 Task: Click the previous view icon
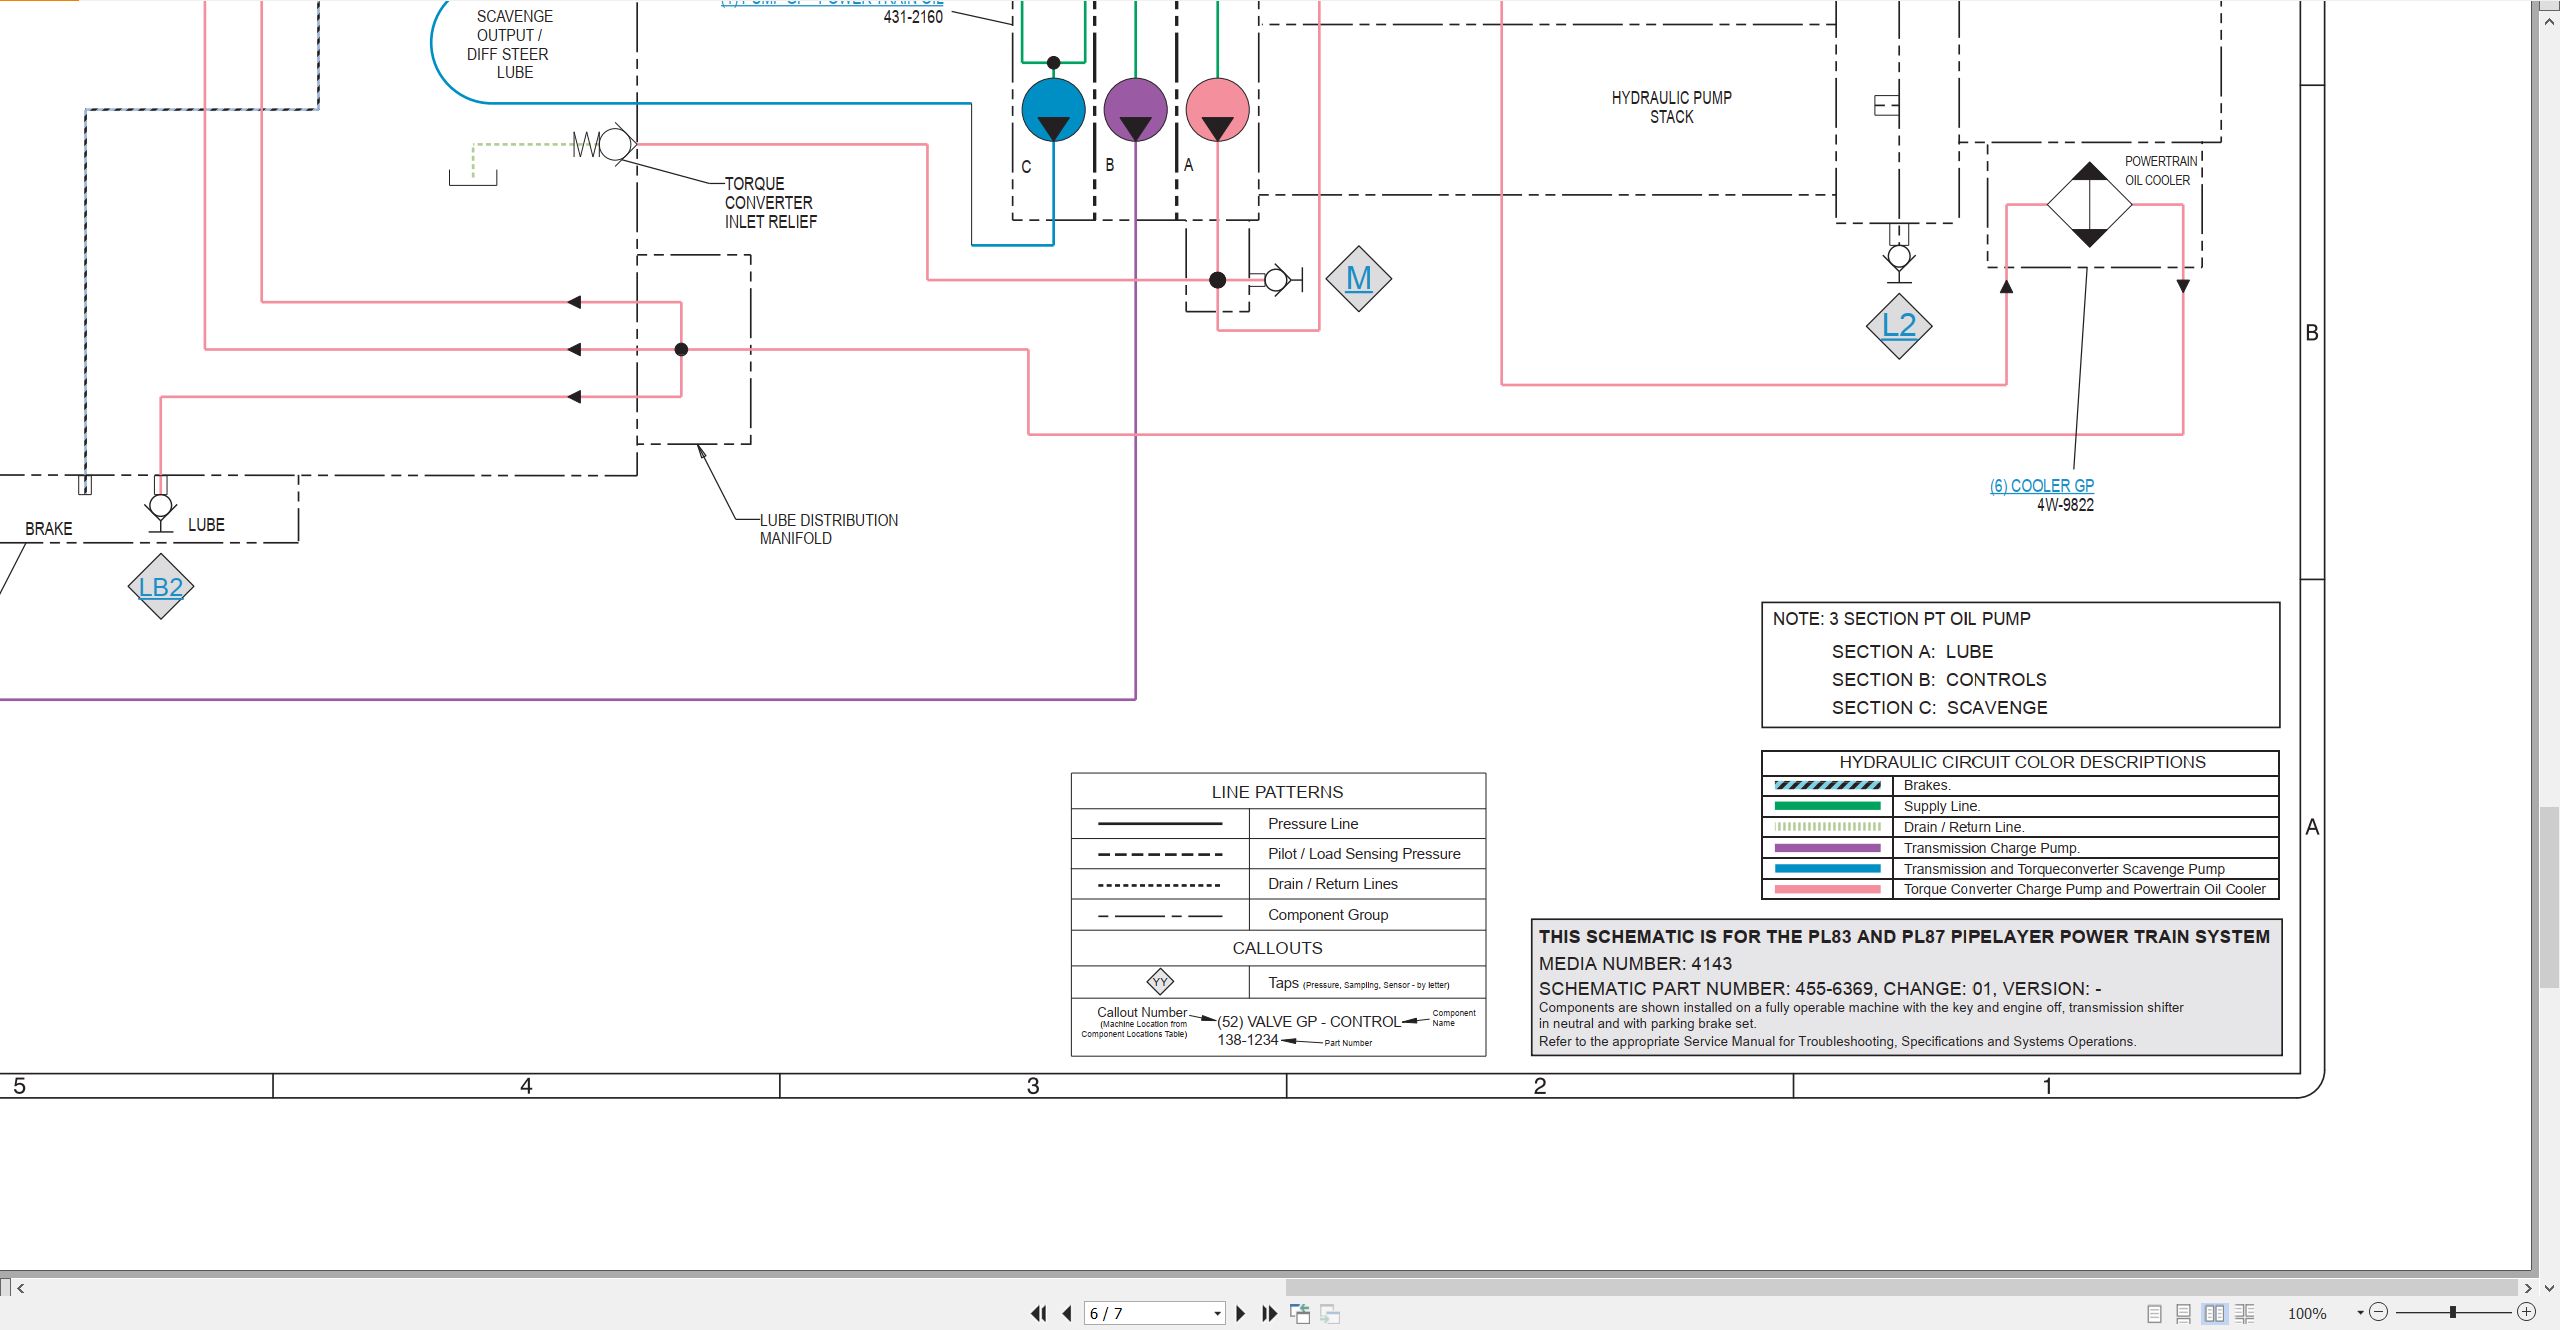1300,1313
